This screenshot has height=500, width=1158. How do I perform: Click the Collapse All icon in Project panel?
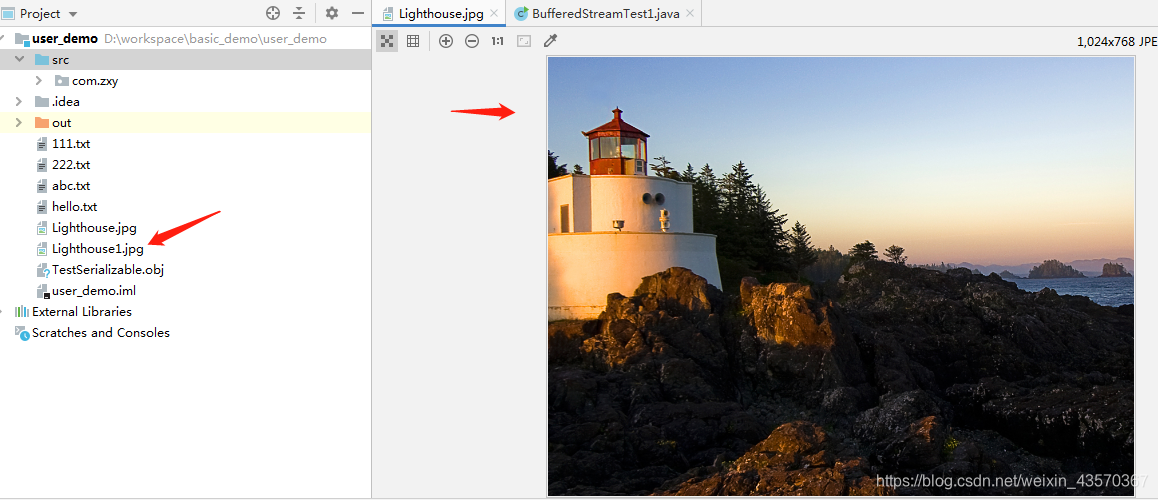point(298,13)
